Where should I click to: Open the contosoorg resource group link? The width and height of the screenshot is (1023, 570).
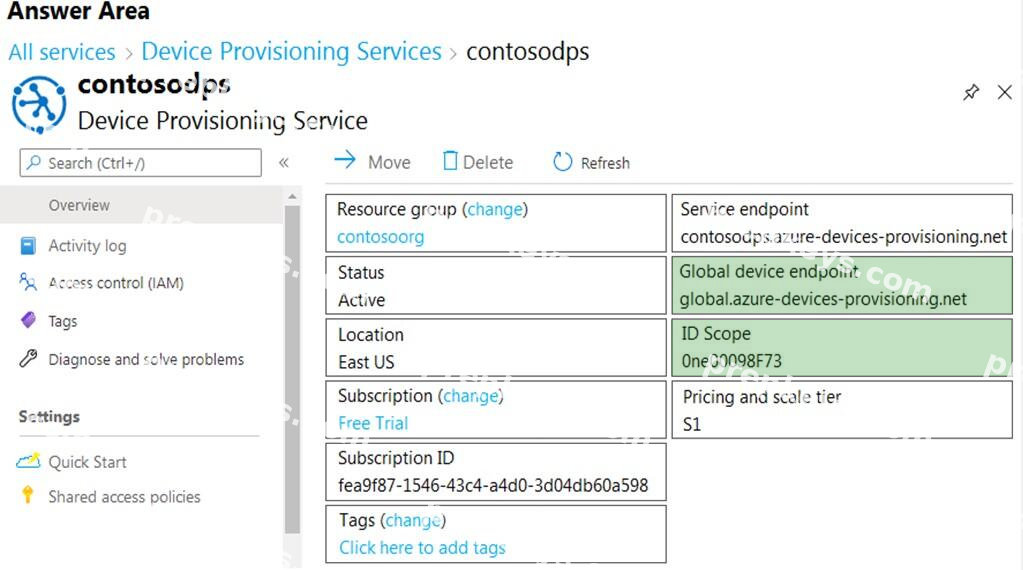[380, 237]
